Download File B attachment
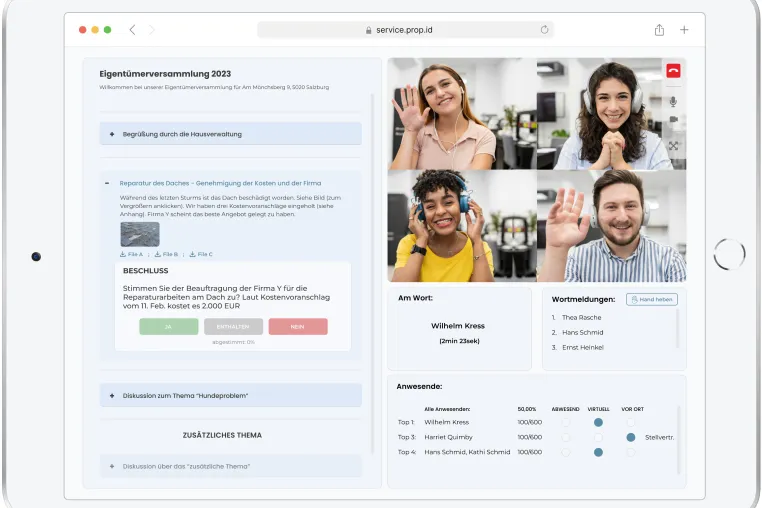The width and height of the screenshot is (762, 508). [x=166, y=254]
